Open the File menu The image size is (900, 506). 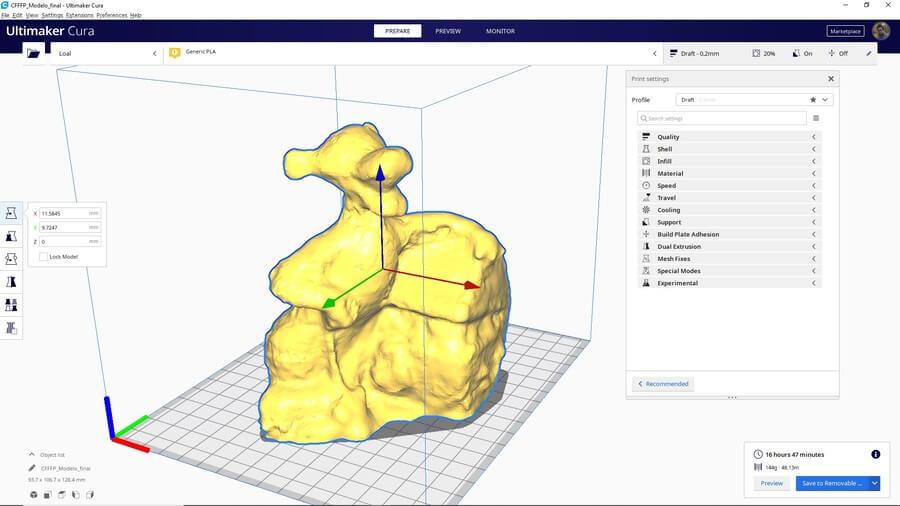pos(5,15)
